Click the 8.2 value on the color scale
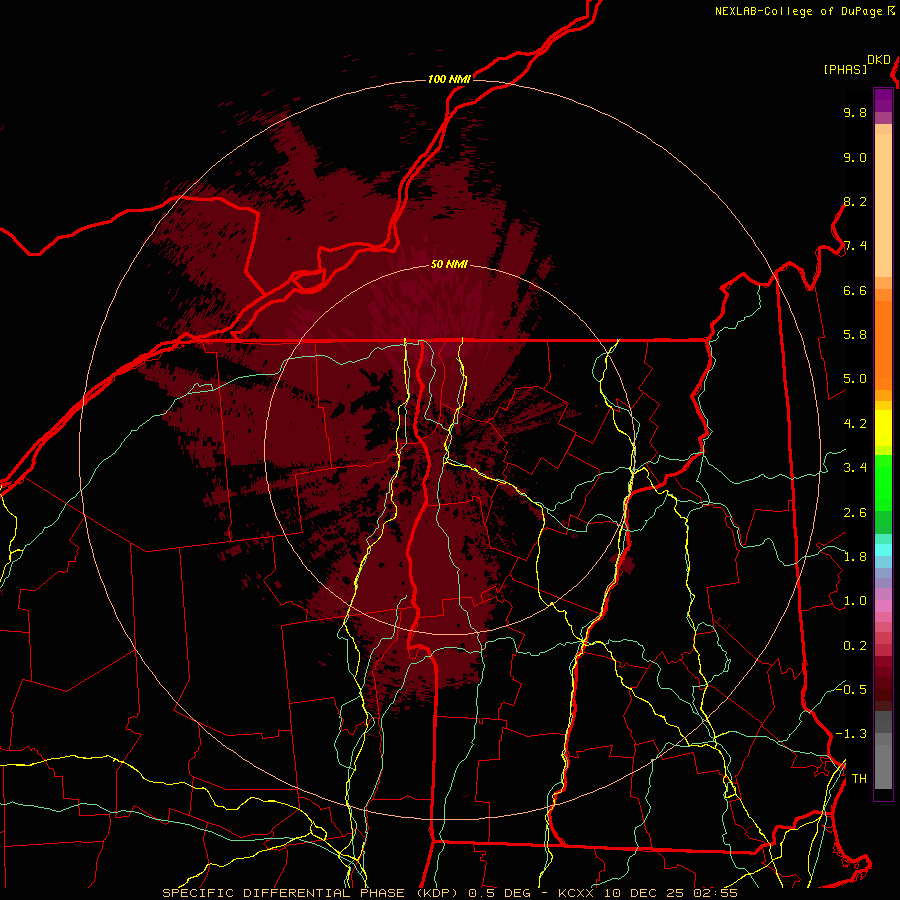 [855, 201]
